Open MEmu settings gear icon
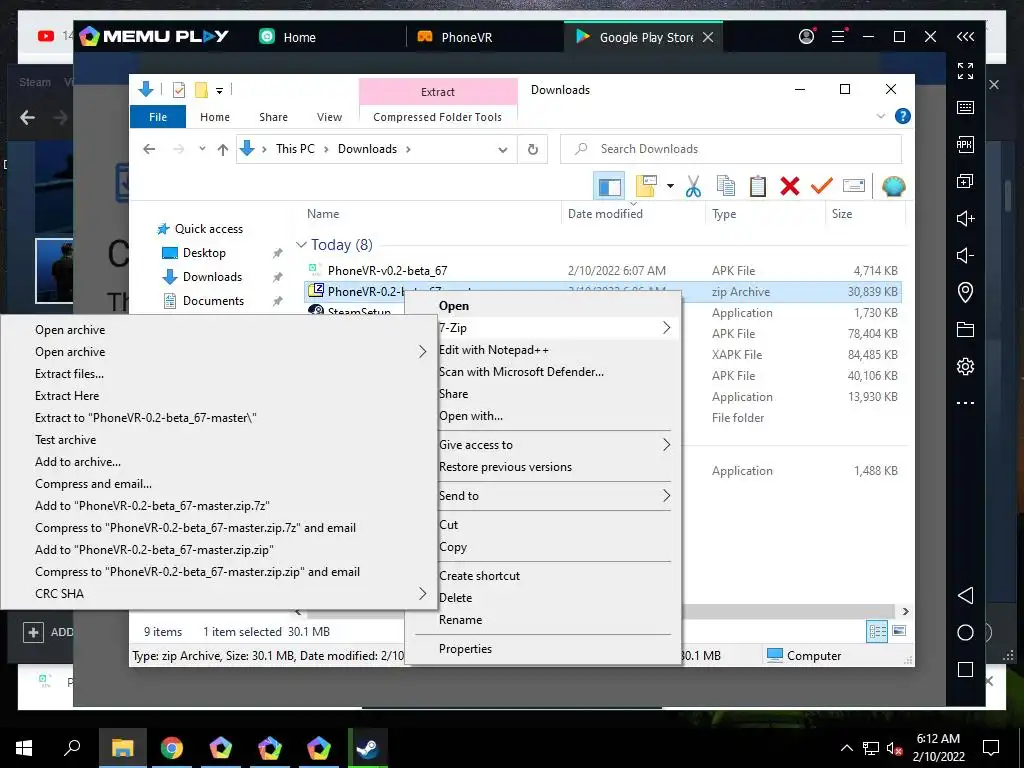This screenshot has height=768, width=1024. click(x=965, y=366)
